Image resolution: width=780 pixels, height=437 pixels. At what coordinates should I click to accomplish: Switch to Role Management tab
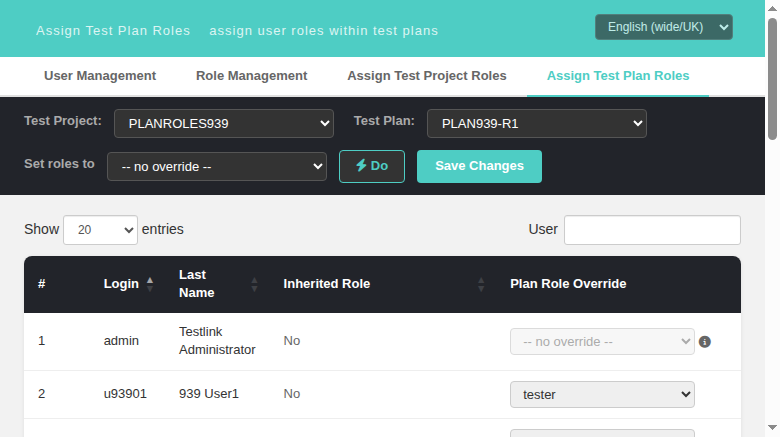coord(252,76)
